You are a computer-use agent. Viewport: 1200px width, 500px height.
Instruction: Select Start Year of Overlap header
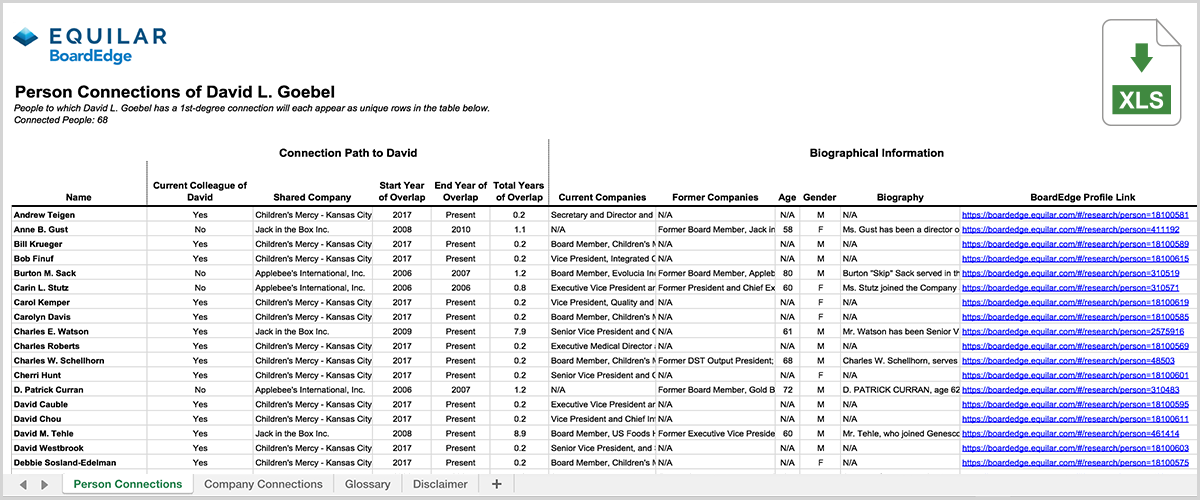coord(404,192)
